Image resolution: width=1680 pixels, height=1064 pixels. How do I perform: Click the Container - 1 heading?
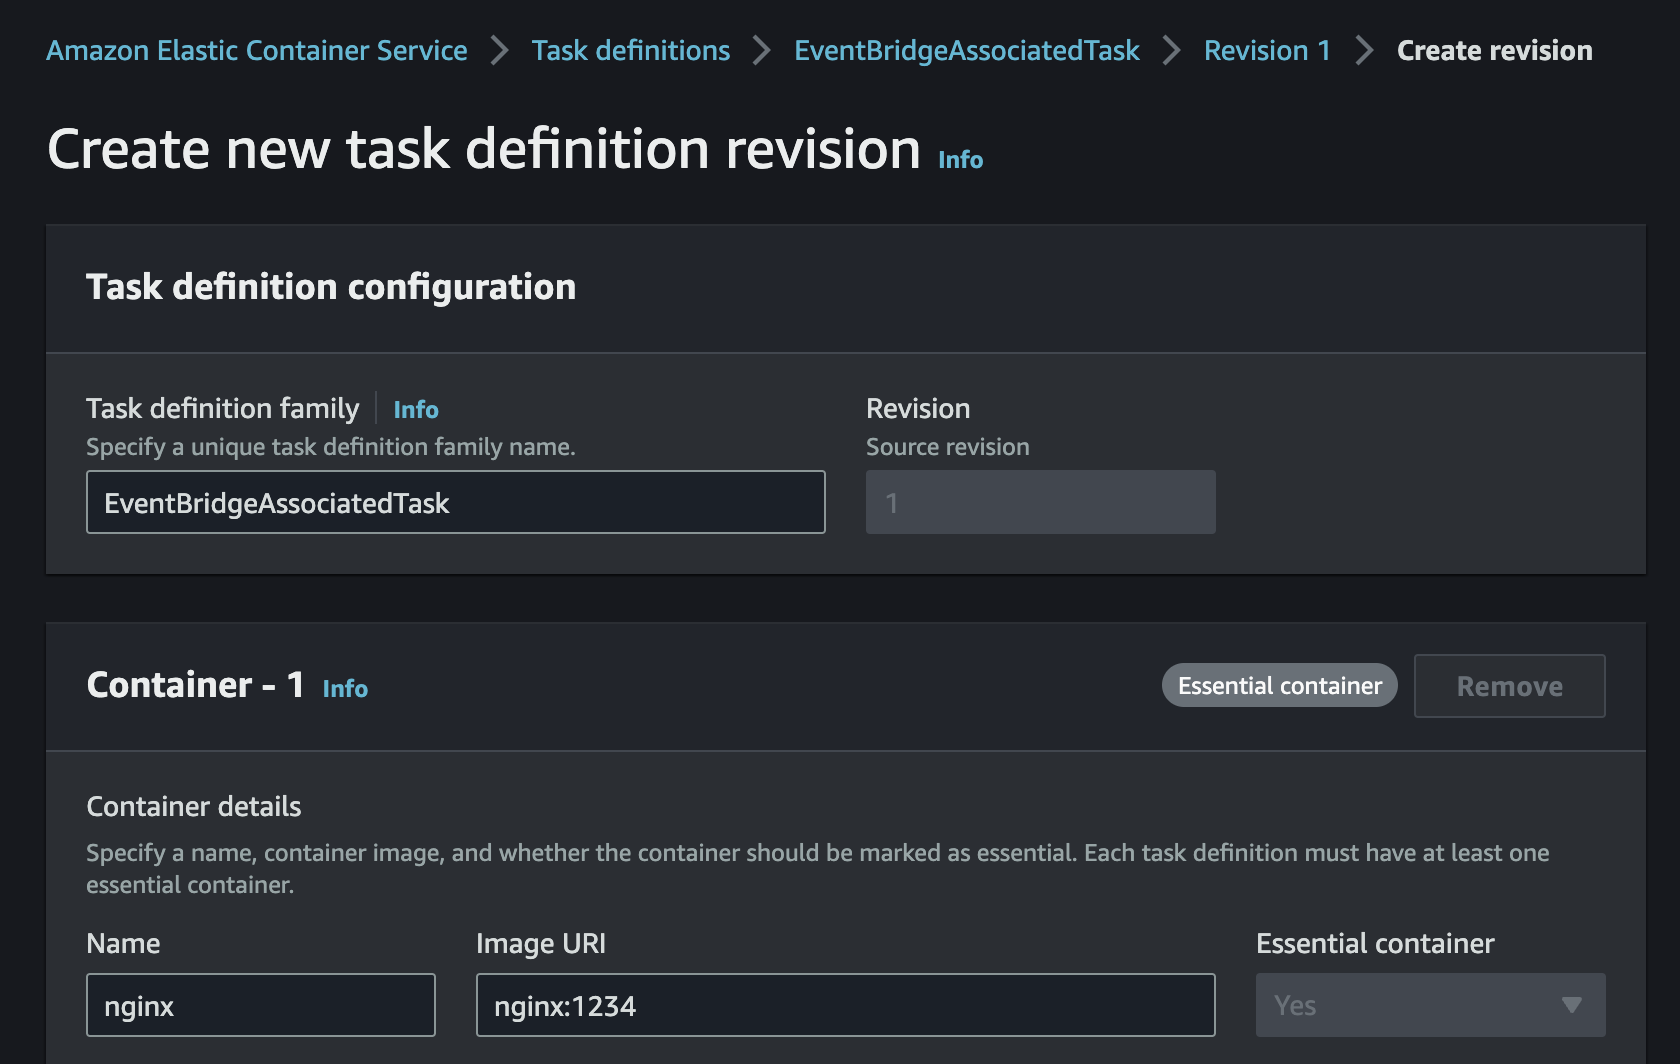coord(195,685)
